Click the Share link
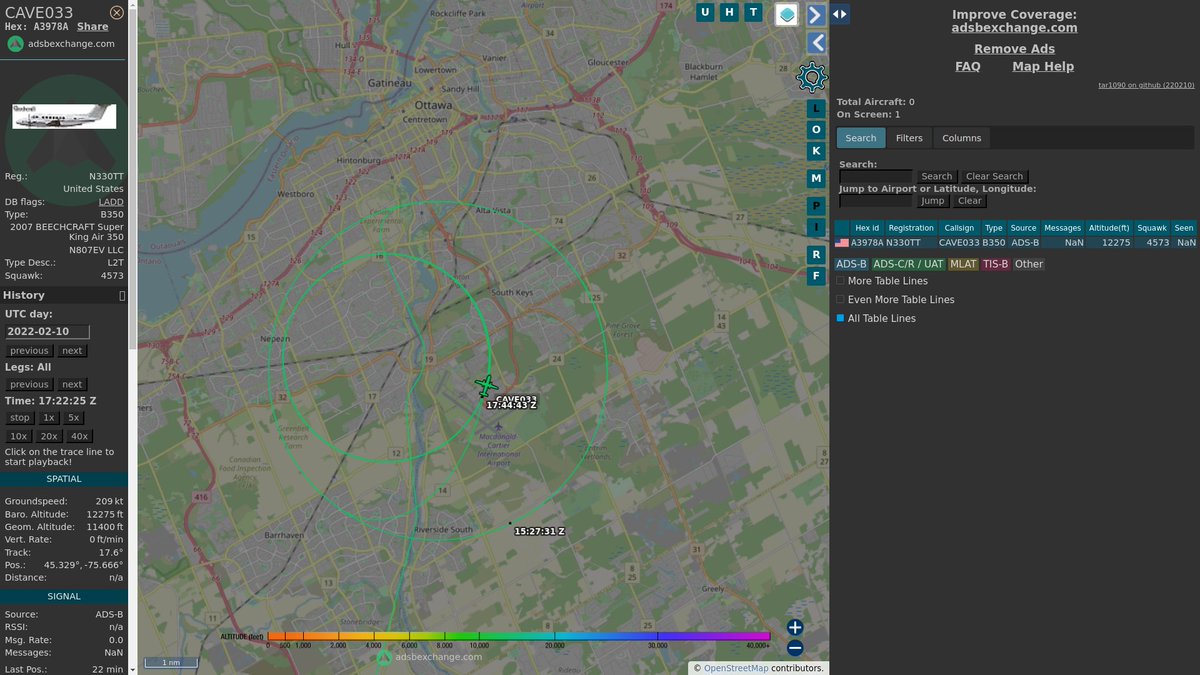This screenshot has width=1200, height=675. [93, 27]
